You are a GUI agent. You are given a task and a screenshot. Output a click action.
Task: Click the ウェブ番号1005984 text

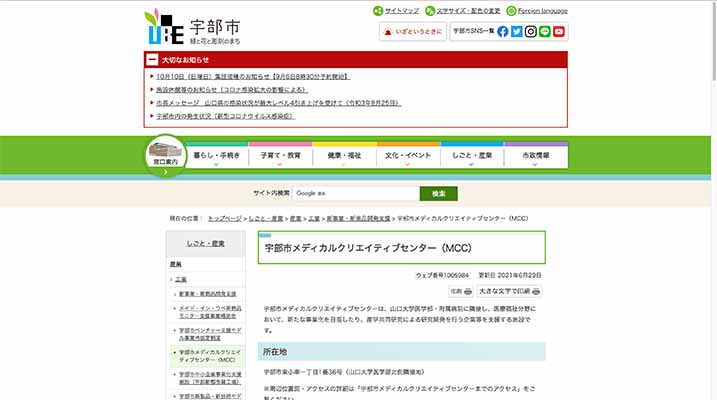442,275
